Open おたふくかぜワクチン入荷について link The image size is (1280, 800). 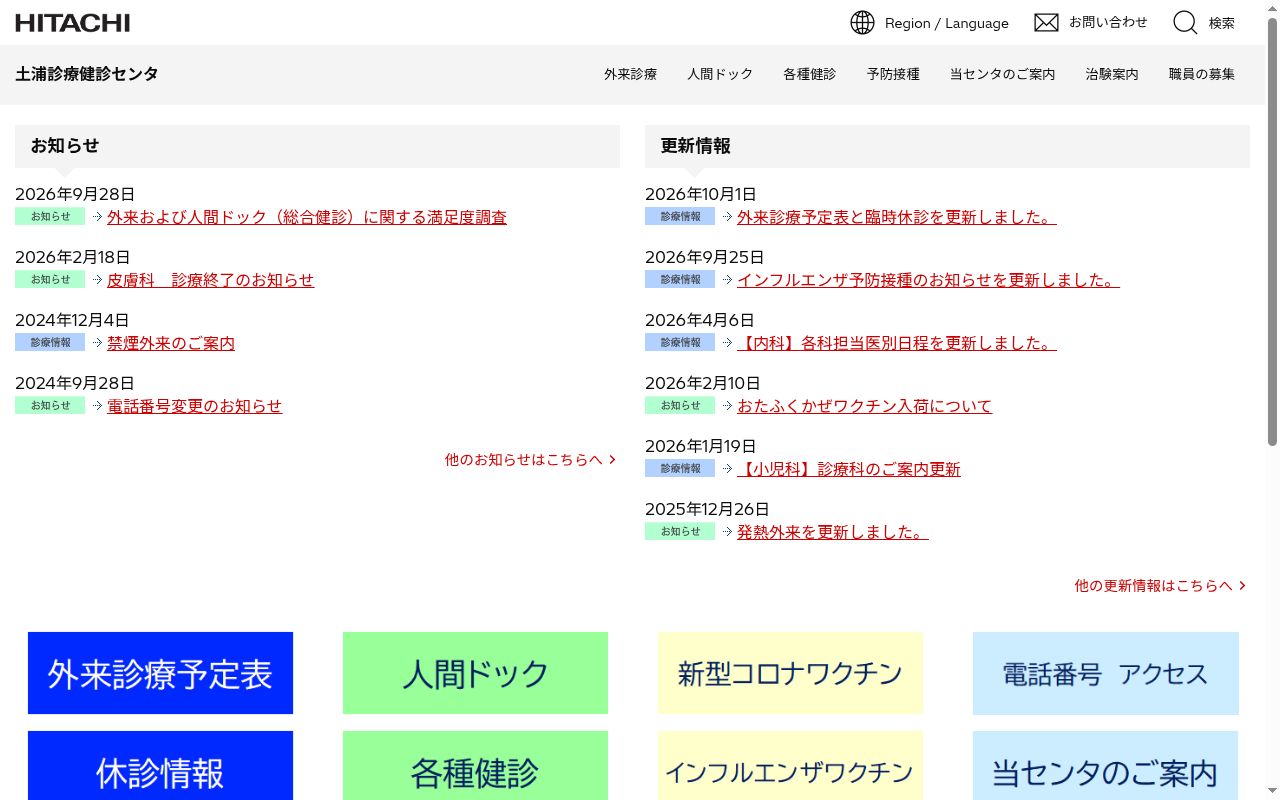click(x=865, y=406)
